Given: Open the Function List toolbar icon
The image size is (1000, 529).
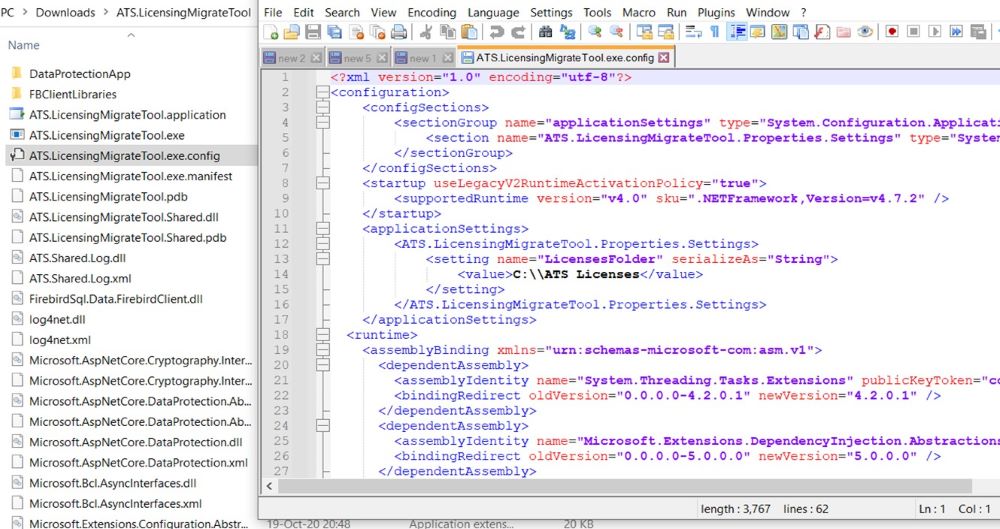Looking at the screenshot, I should pos(821,32).
